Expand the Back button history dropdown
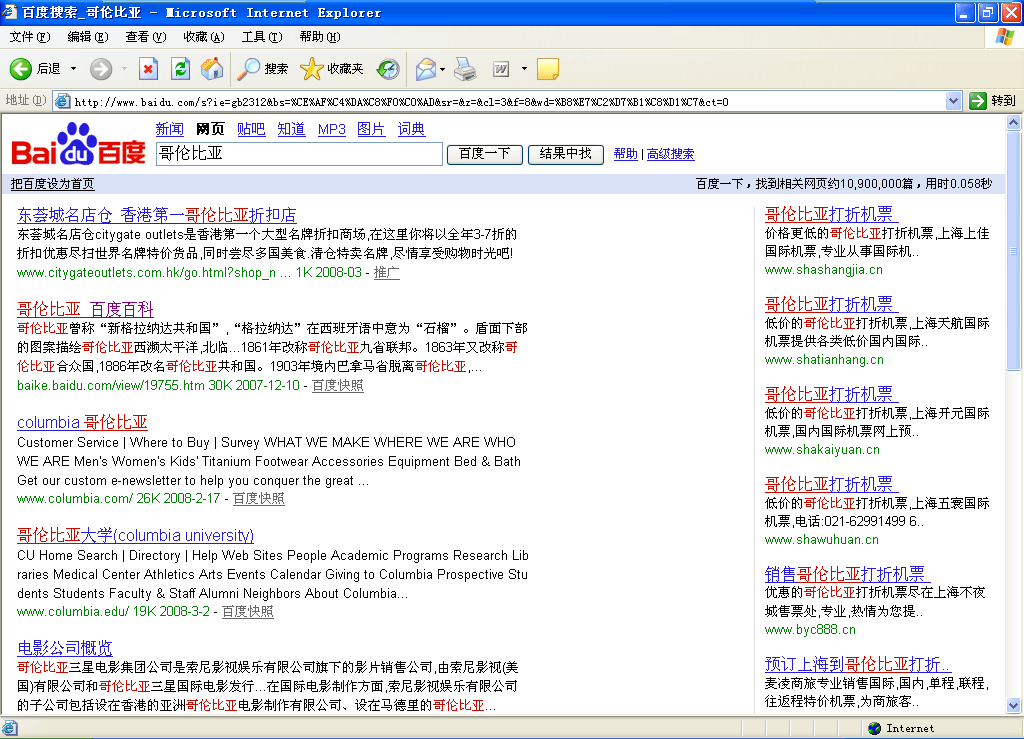Image resolution: width=1024 pixels, height=739 pixels. click(x=73, y=69)
